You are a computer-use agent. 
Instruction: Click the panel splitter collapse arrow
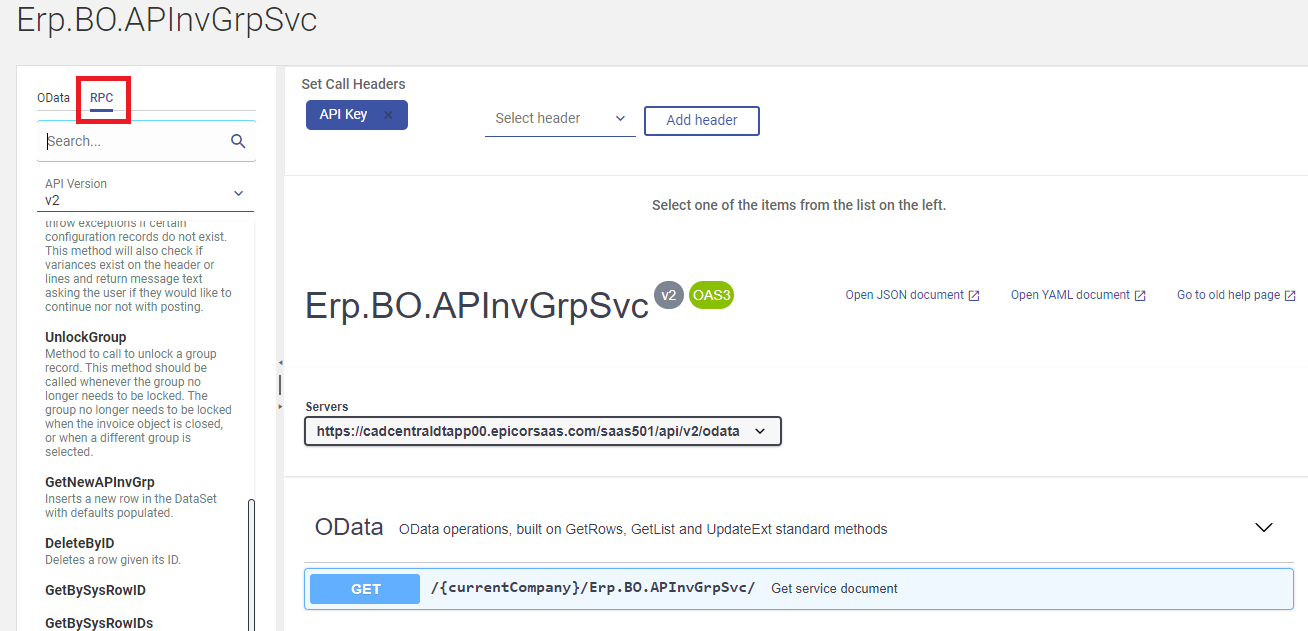coord(280,362)
